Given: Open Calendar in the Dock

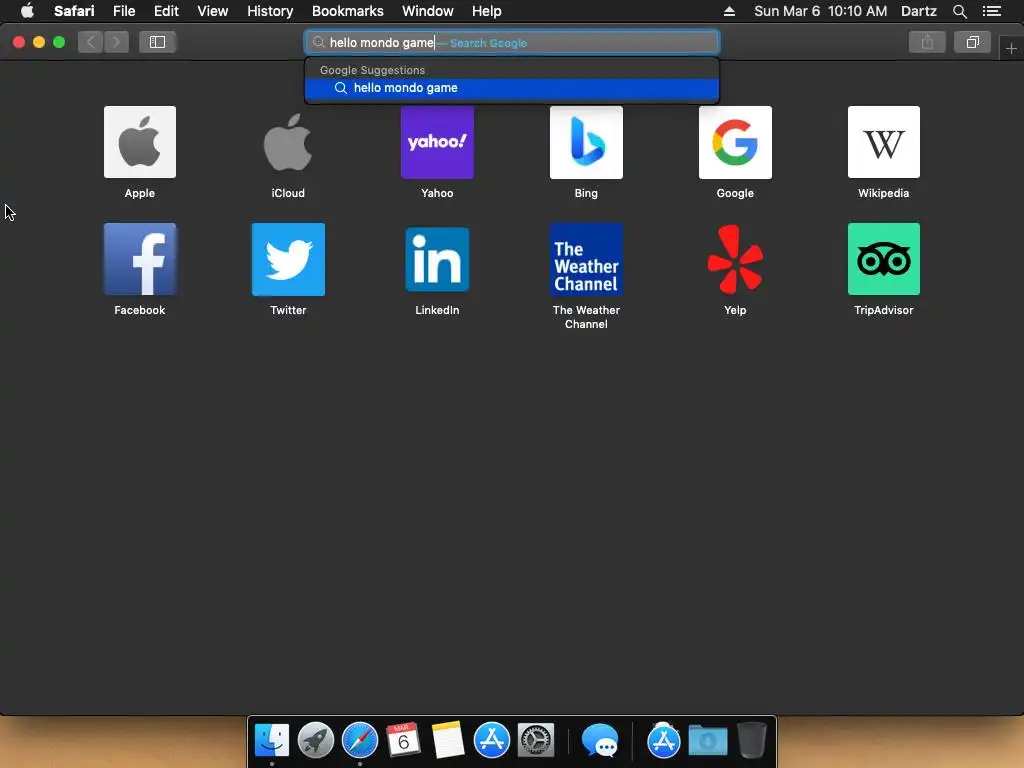Looking at the screenshot, I should pos(404,741).
